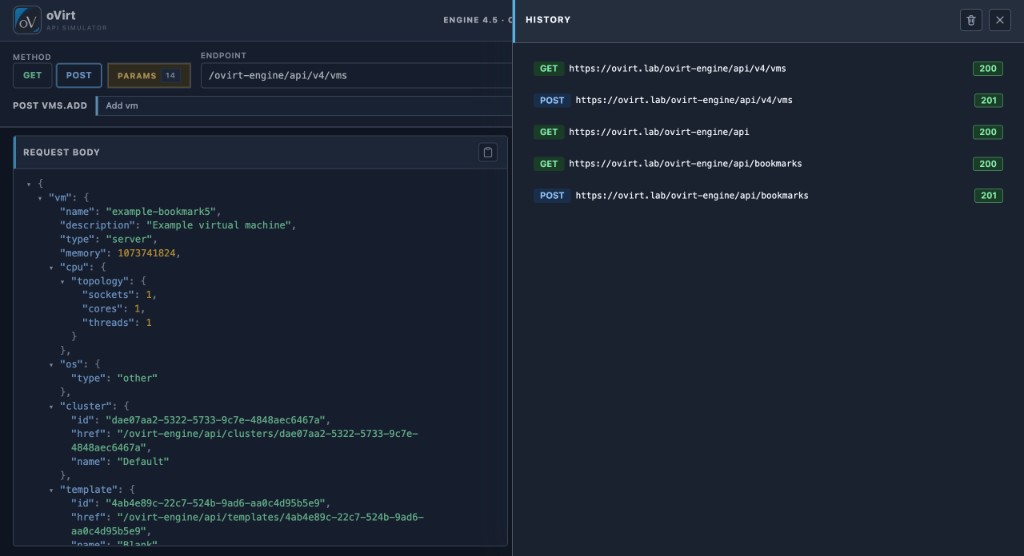Click the ENGINE 4.5 version label
This screenshot has height=556, width=1024.
coord(478,20)
